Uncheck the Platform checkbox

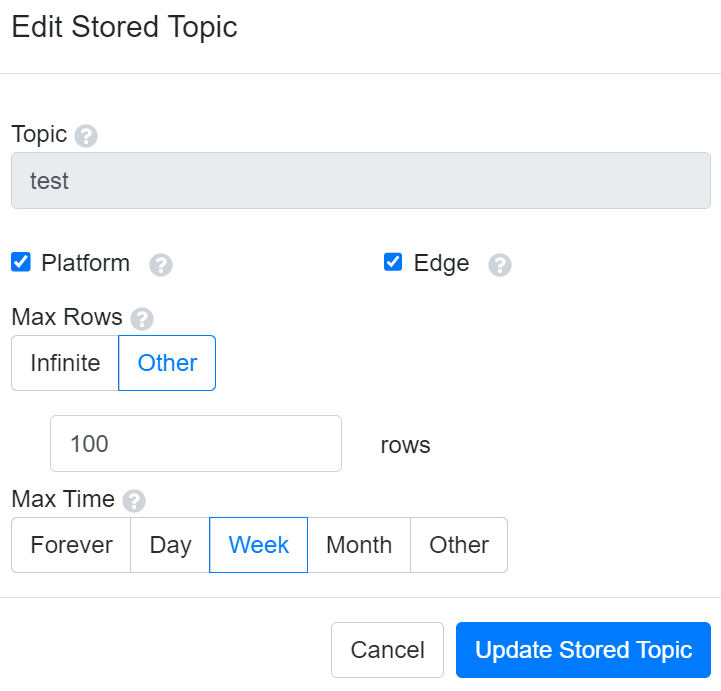tap(21, 263)
